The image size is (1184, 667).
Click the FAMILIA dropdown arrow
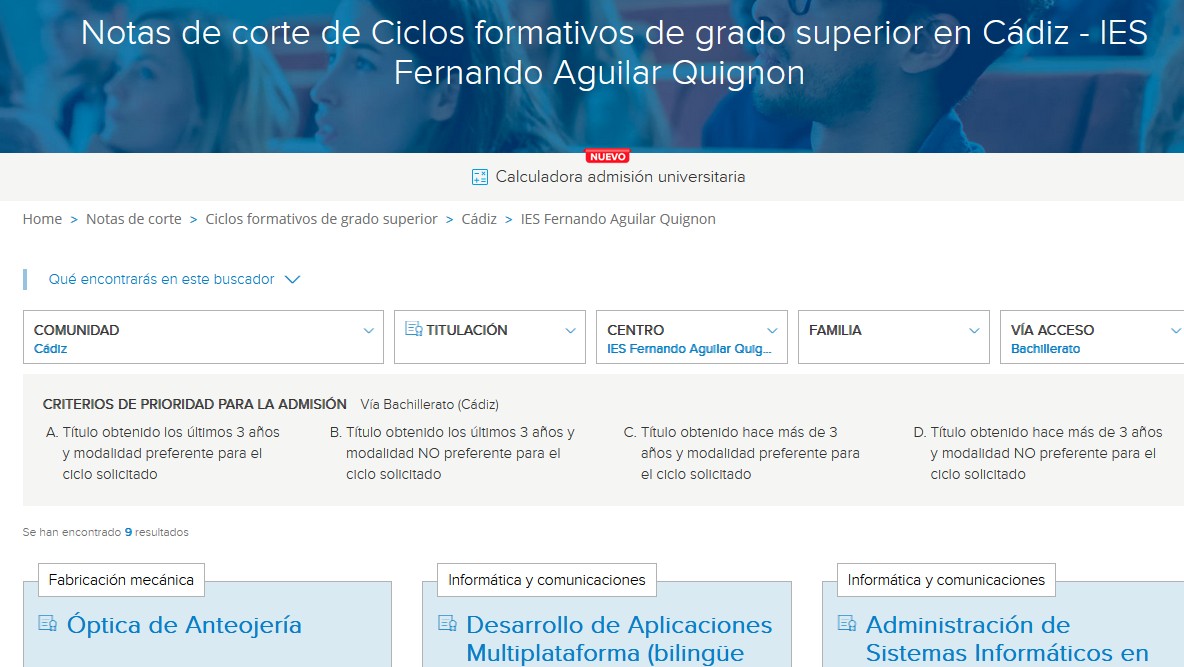pos(974,331)
